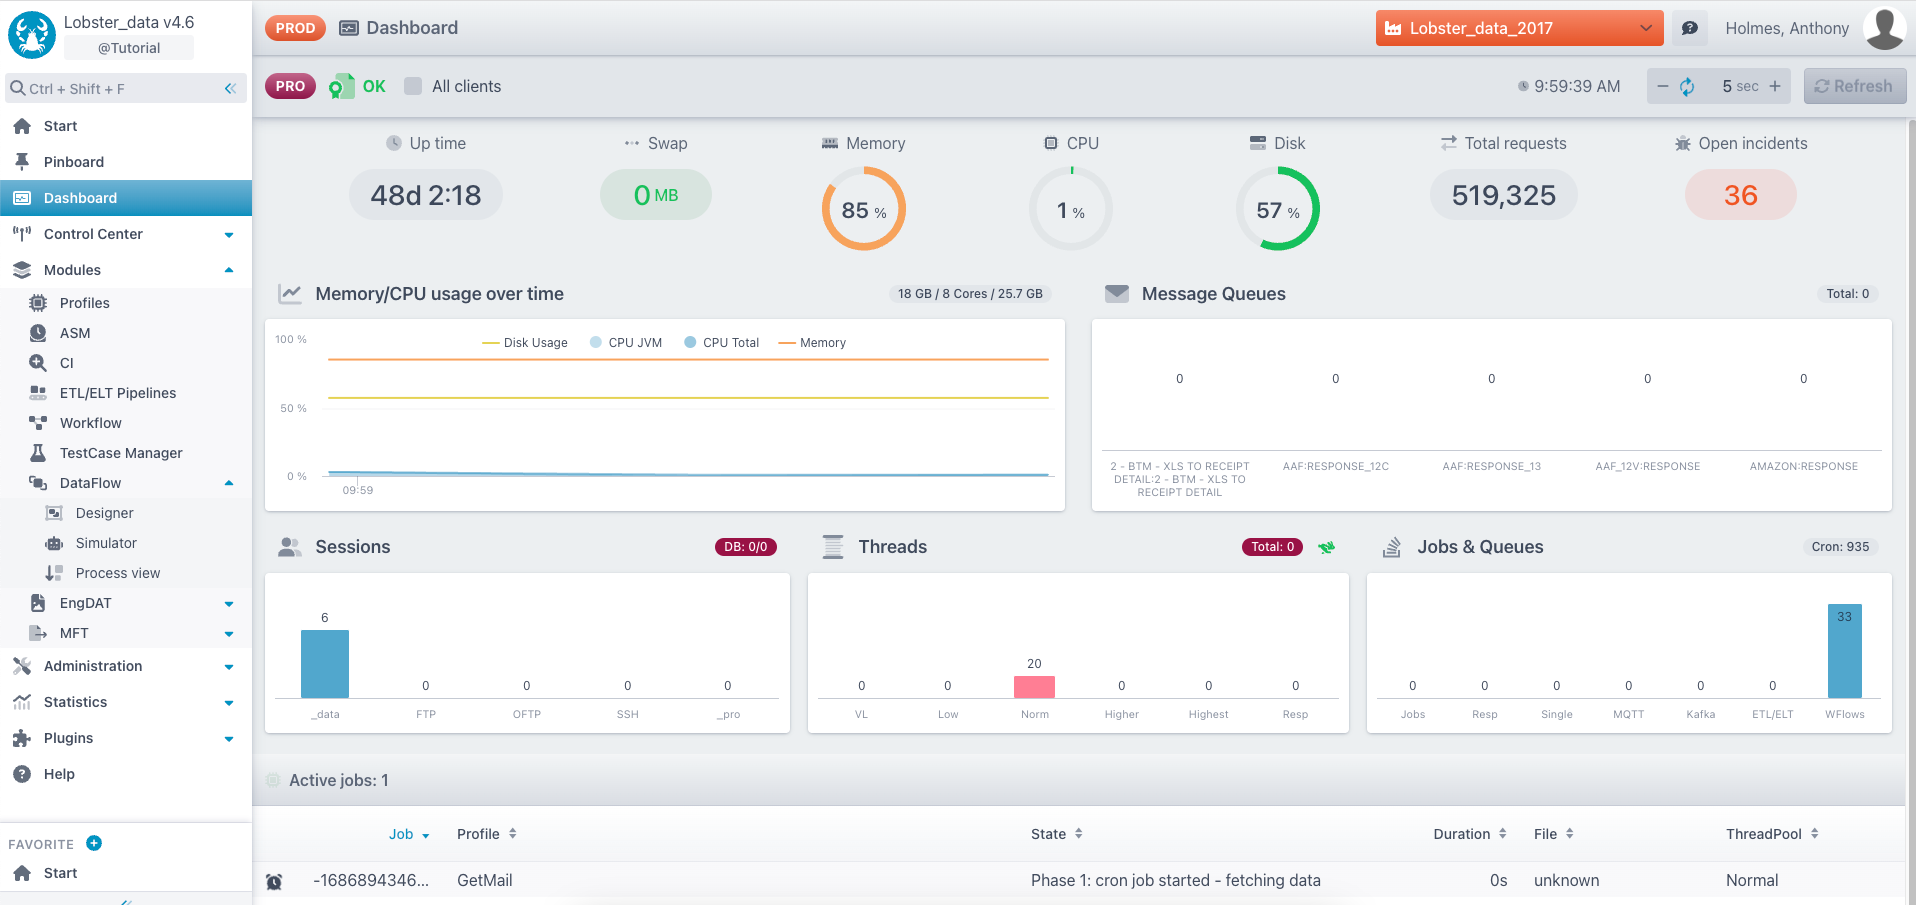Select Process view in sidebar
Screen dimensions: 1916x905
click(117, 573)
